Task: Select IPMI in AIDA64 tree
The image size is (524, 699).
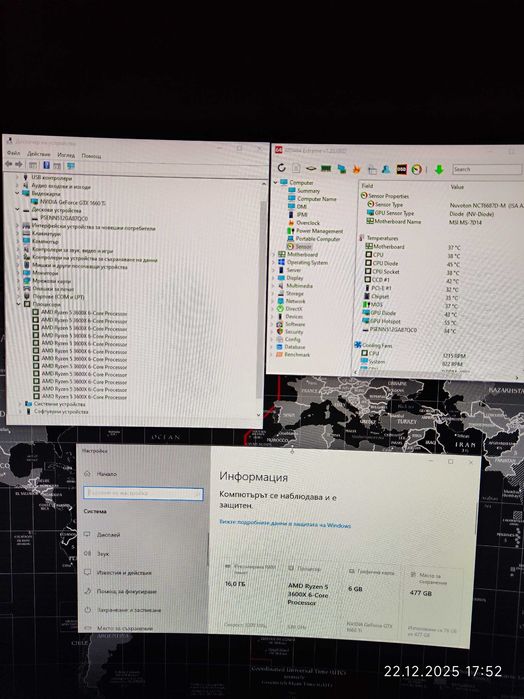Action: click(297, 214)
